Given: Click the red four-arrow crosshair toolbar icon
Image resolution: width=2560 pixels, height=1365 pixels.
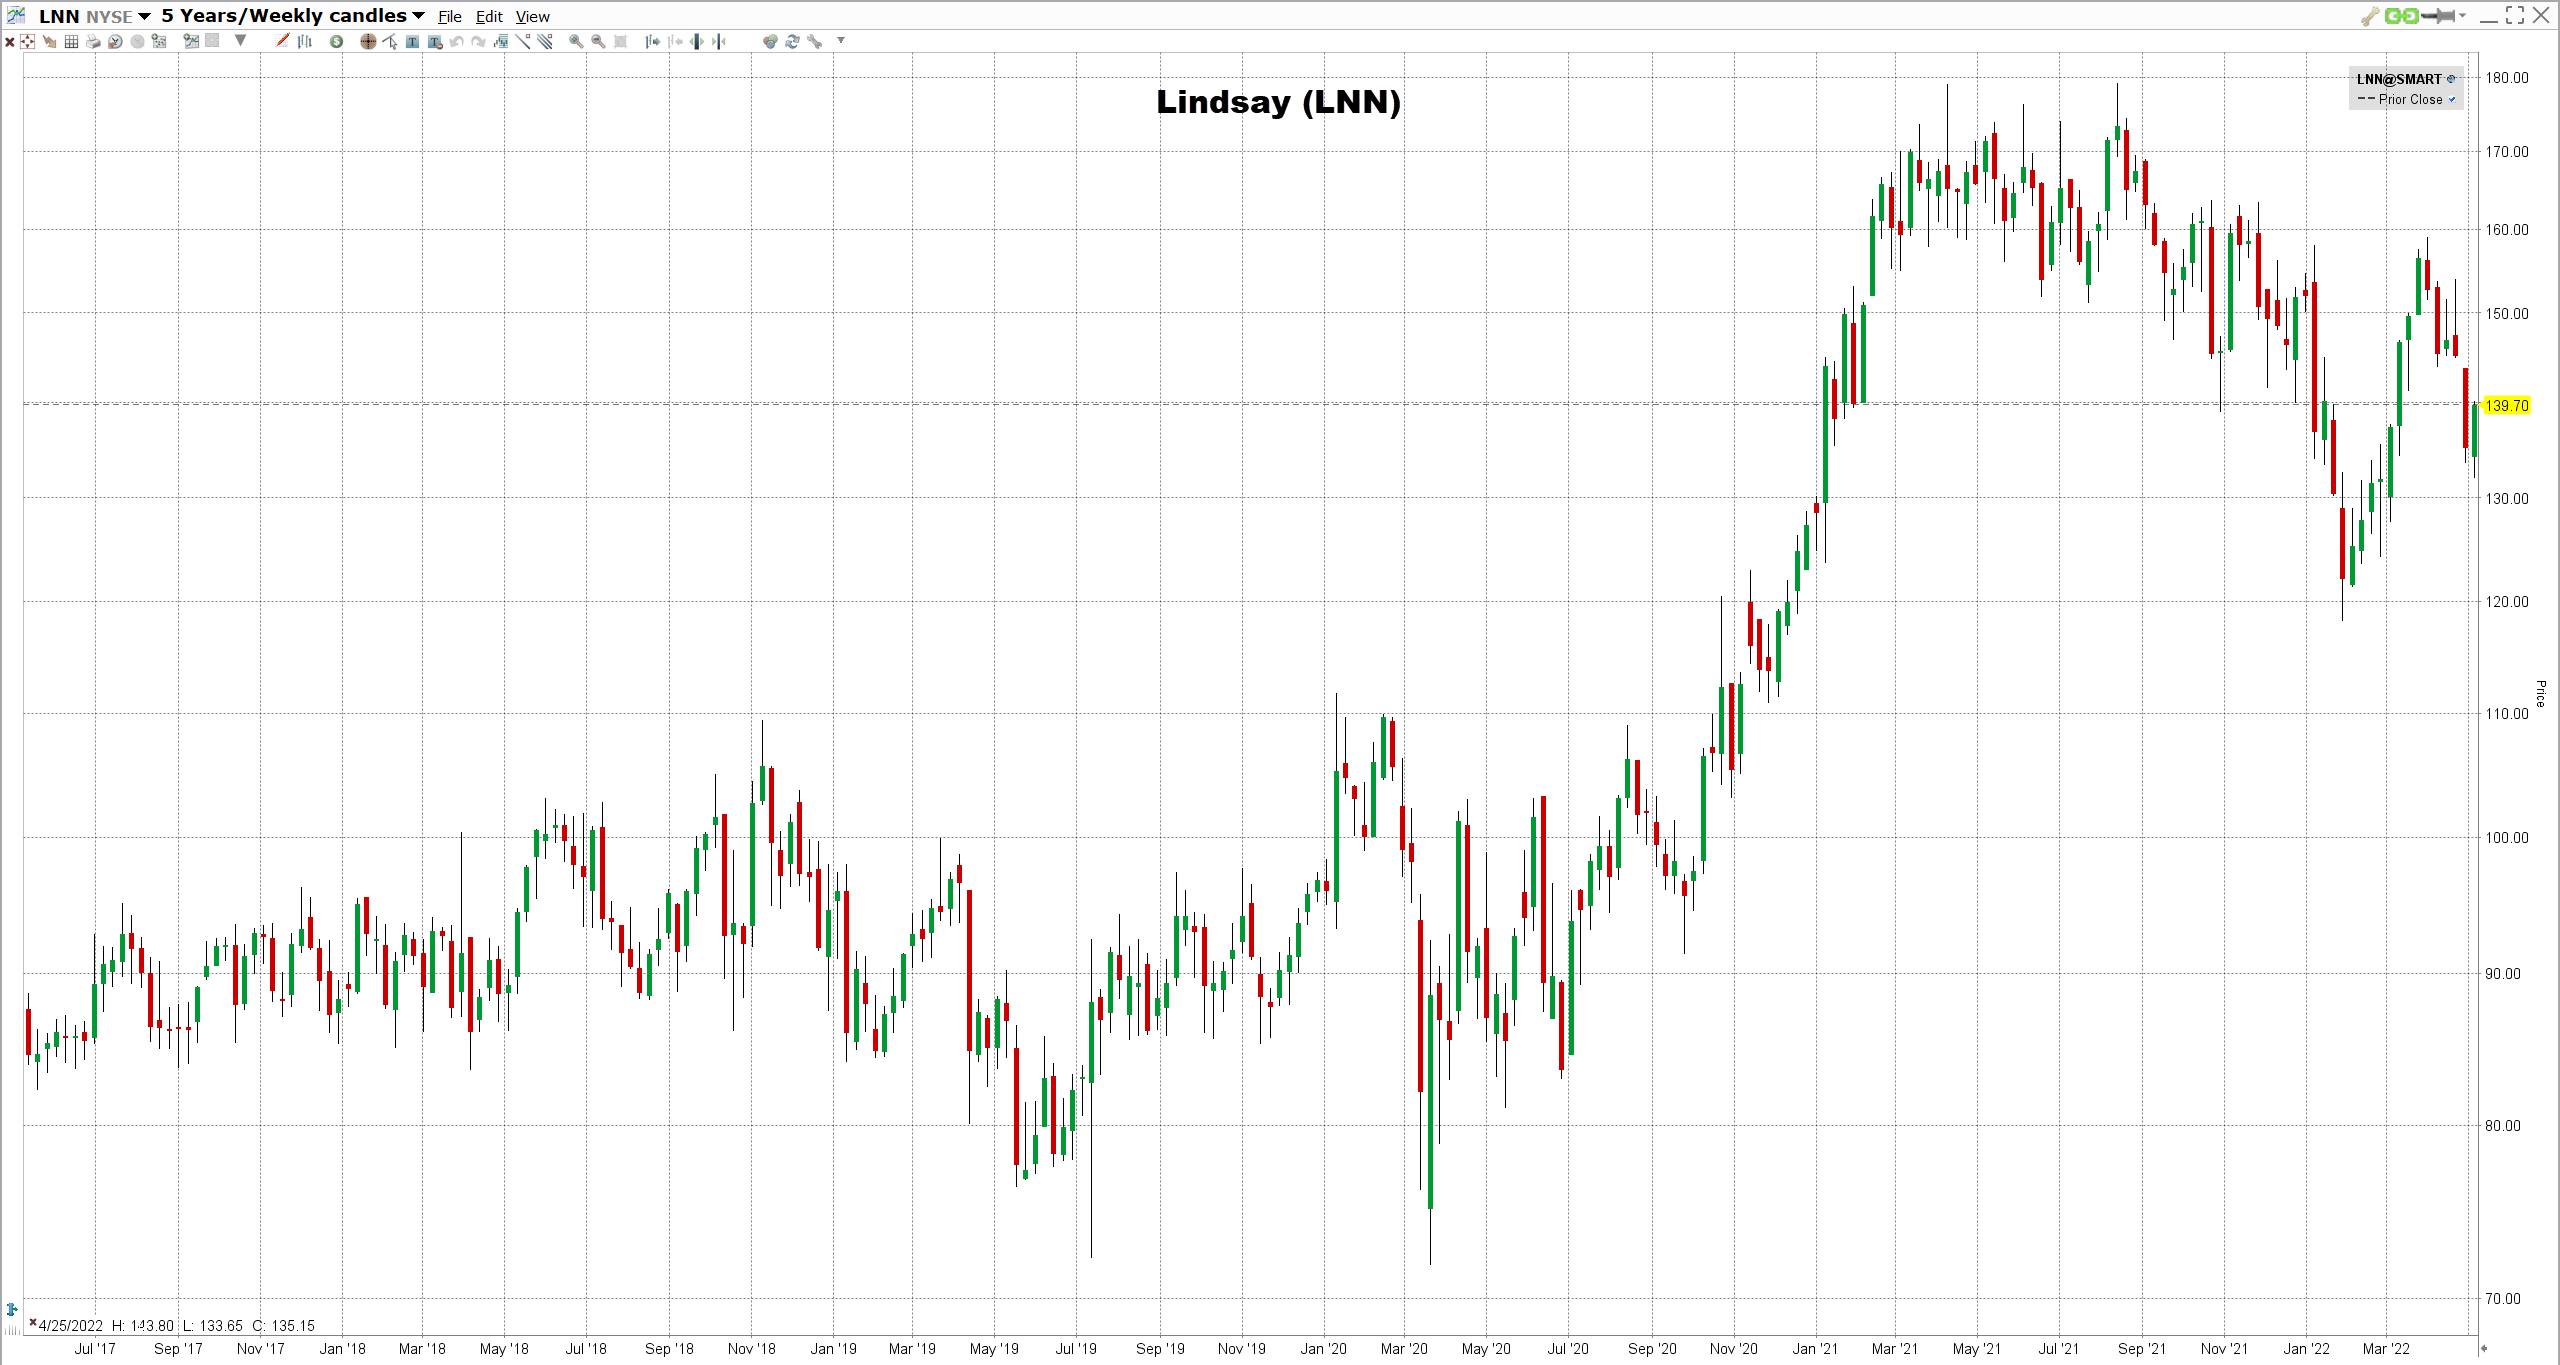Looking at the screenshot, I should (x=28, y=41).
